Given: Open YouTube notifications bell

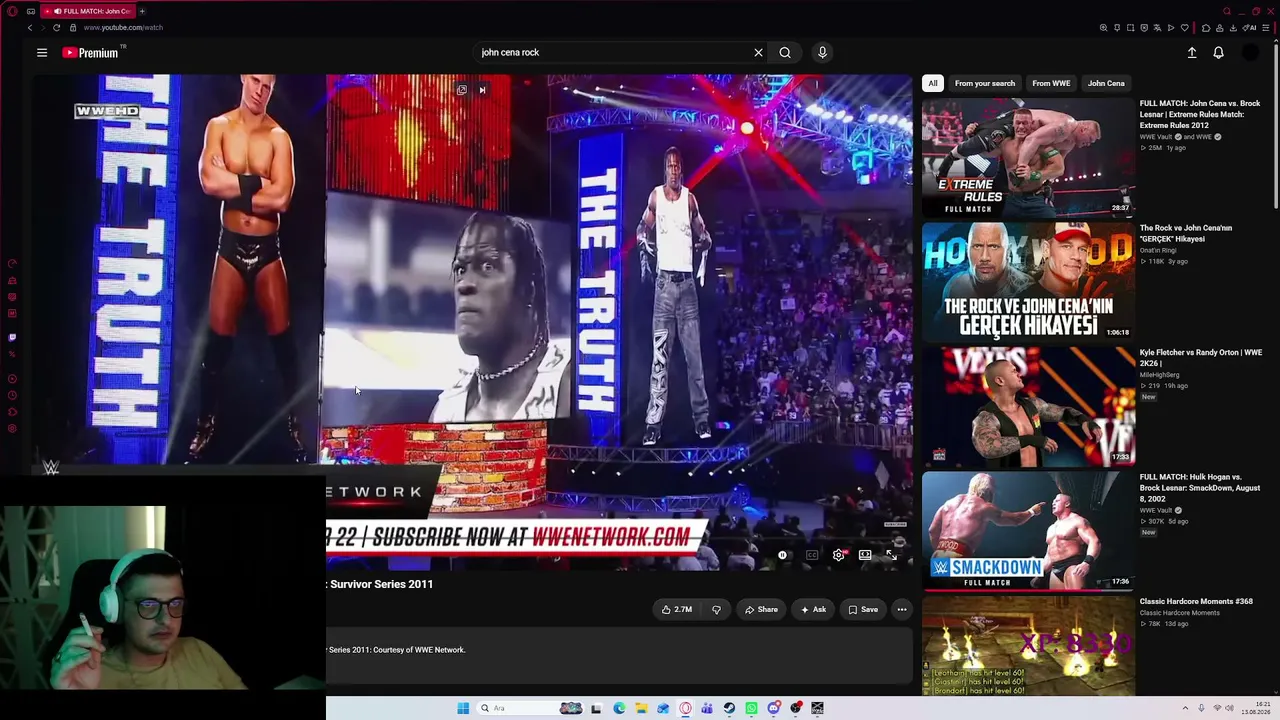Looking at the screenshot, I should tap(1218, 52).
